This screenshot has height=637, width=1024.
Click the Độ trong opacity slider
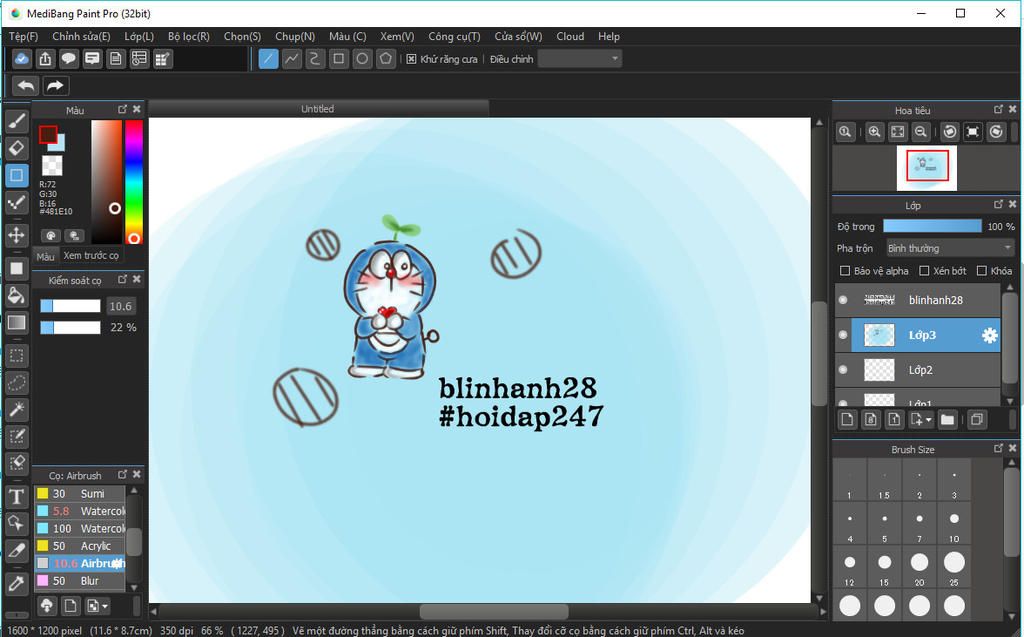(932, 226)
